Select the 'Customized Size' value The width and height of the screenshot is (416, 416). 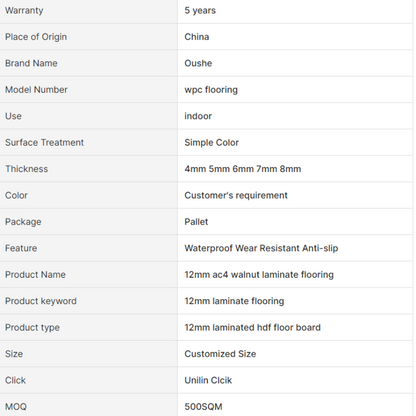(x=220, y=354)
